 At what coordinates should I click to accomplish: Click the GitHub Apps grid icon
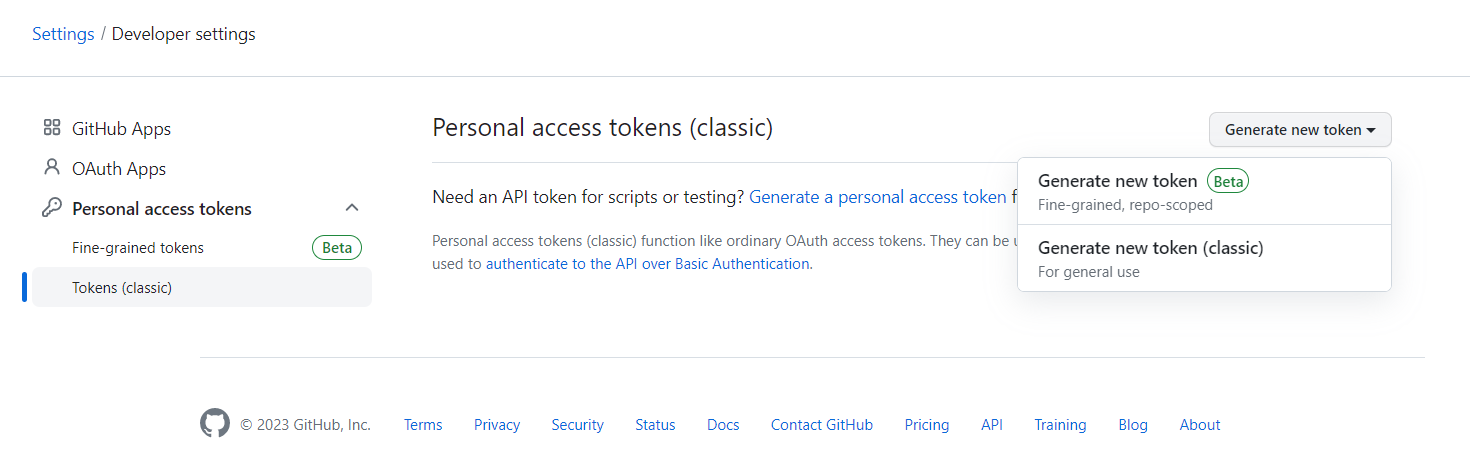pos(52,128)
